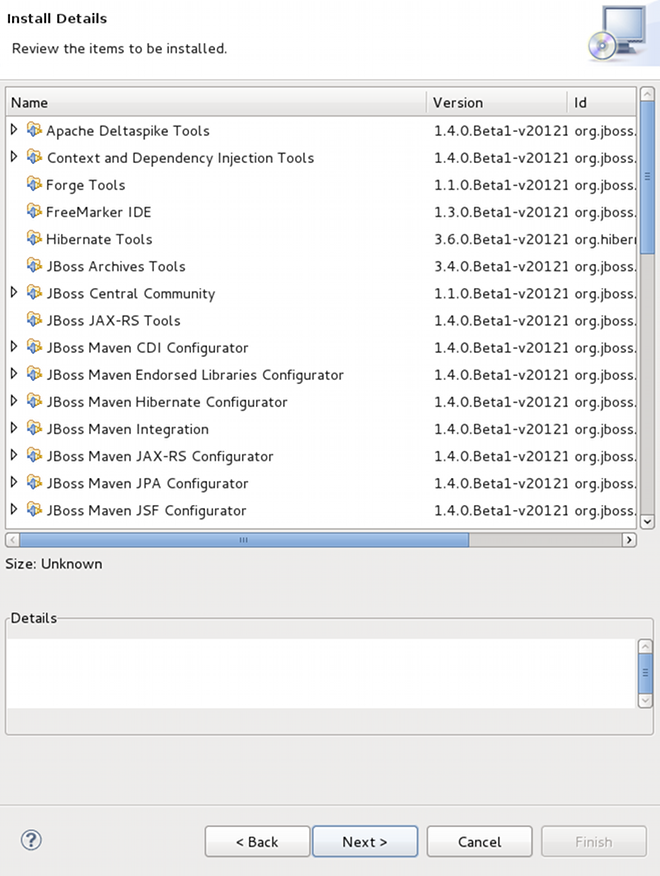
Task: Click the JBoss Maven JPA Configurator icon
Action: 34,483
